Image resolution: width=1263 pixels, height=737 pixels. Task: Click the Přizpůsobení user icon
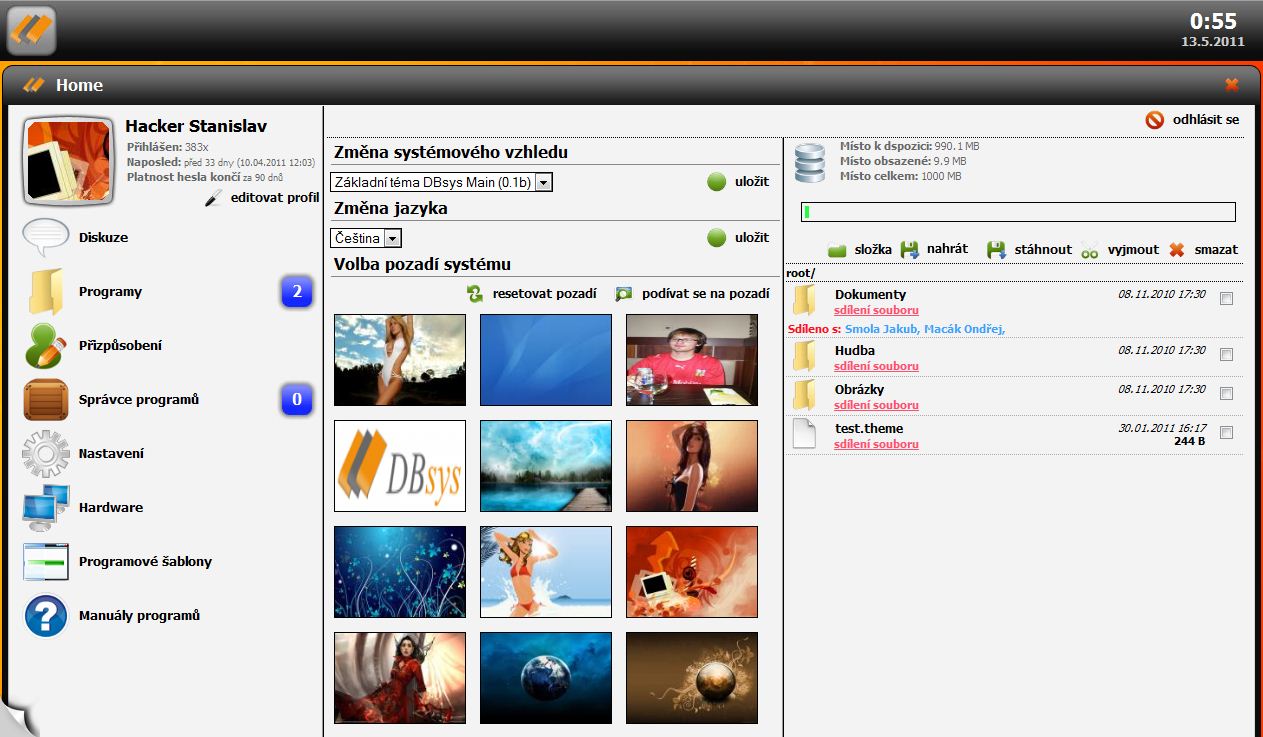(46, 346)
